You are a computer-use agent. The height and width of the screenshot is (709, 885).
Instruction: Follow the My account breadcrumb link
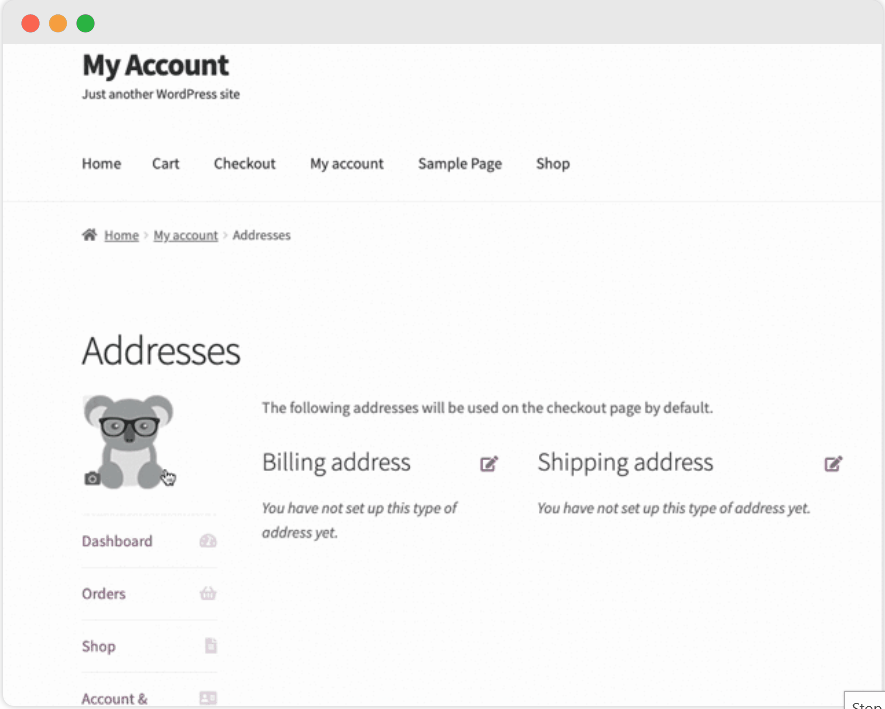[x=185, y=234]
